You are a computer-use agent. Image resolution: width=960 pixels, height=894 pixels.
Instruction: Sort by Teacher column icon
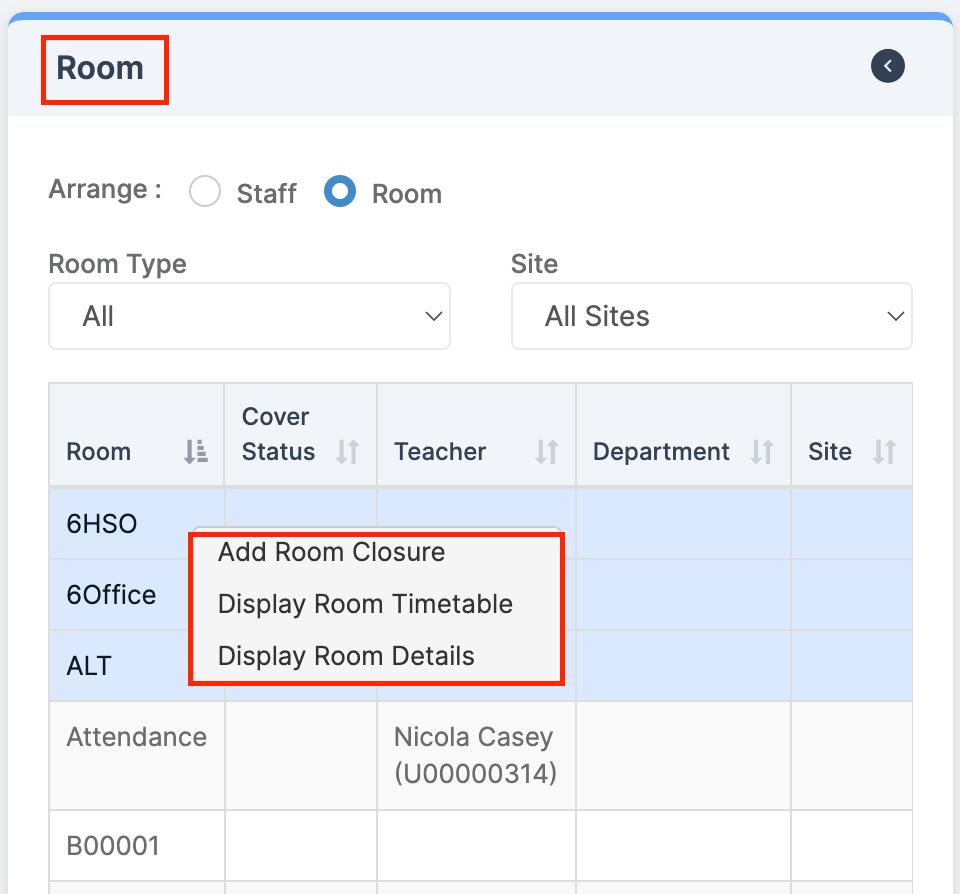tap(546, 452)
